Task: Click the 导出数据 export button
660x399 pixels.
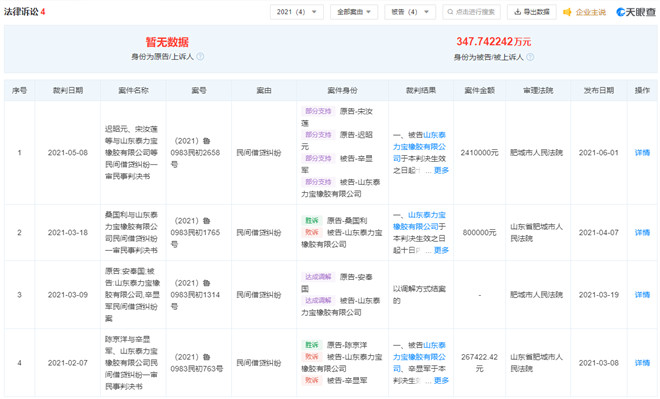Action: click(x=531, y=12)
